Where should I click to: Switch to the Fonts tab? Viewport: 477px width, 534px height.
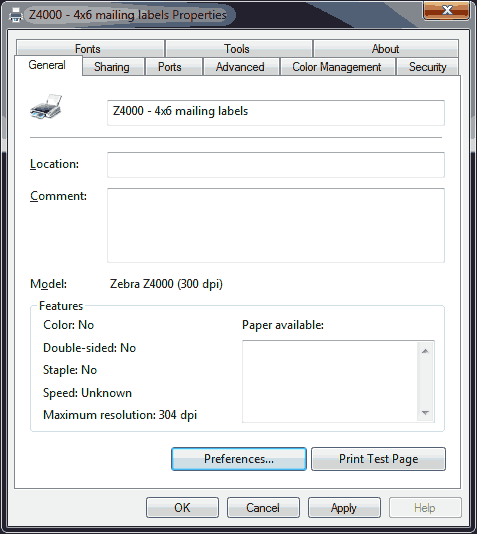coord(90,49)
